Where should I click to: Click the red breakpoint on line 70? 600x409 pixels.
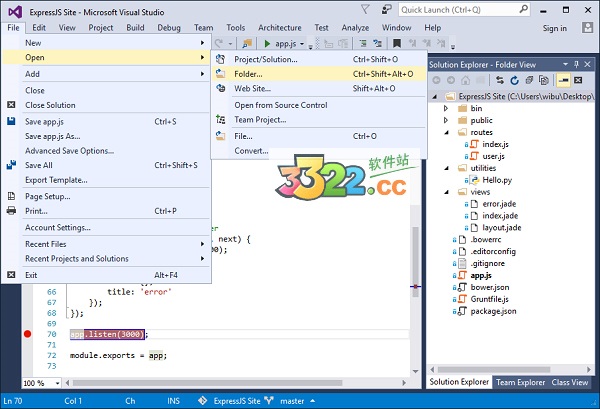point(28,334)
